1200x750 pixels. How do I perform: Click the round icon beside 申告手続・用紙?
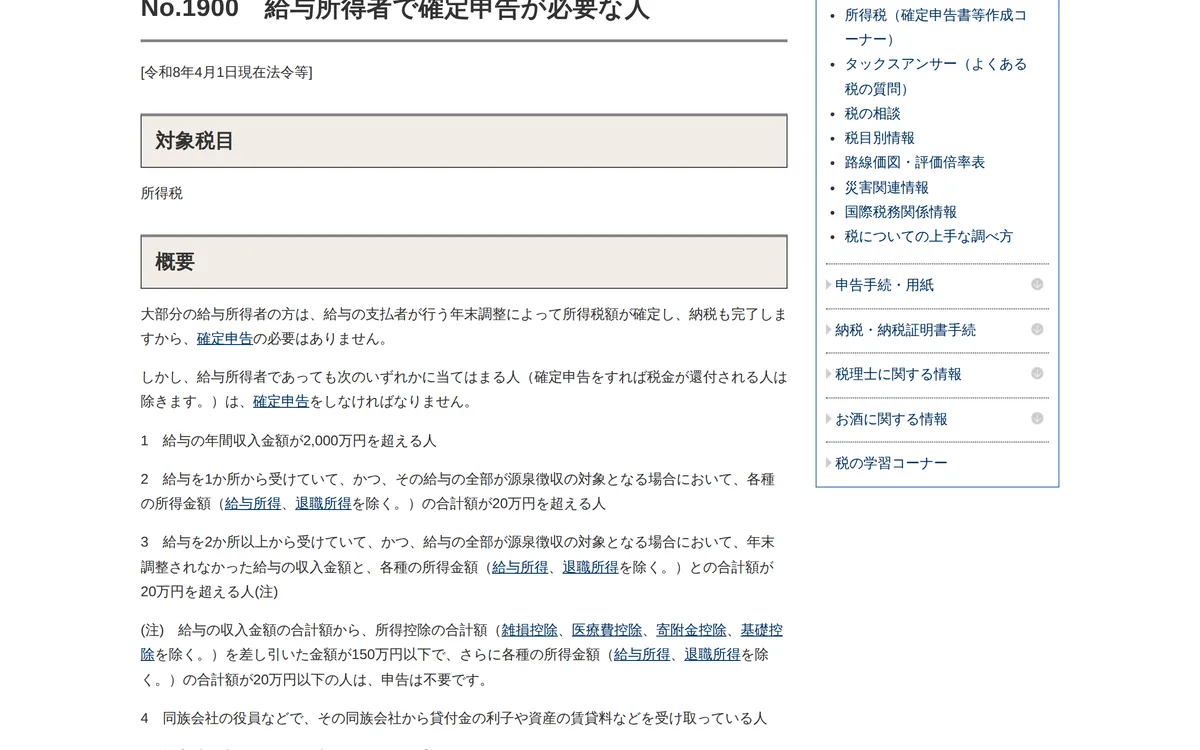point(1037,285)
